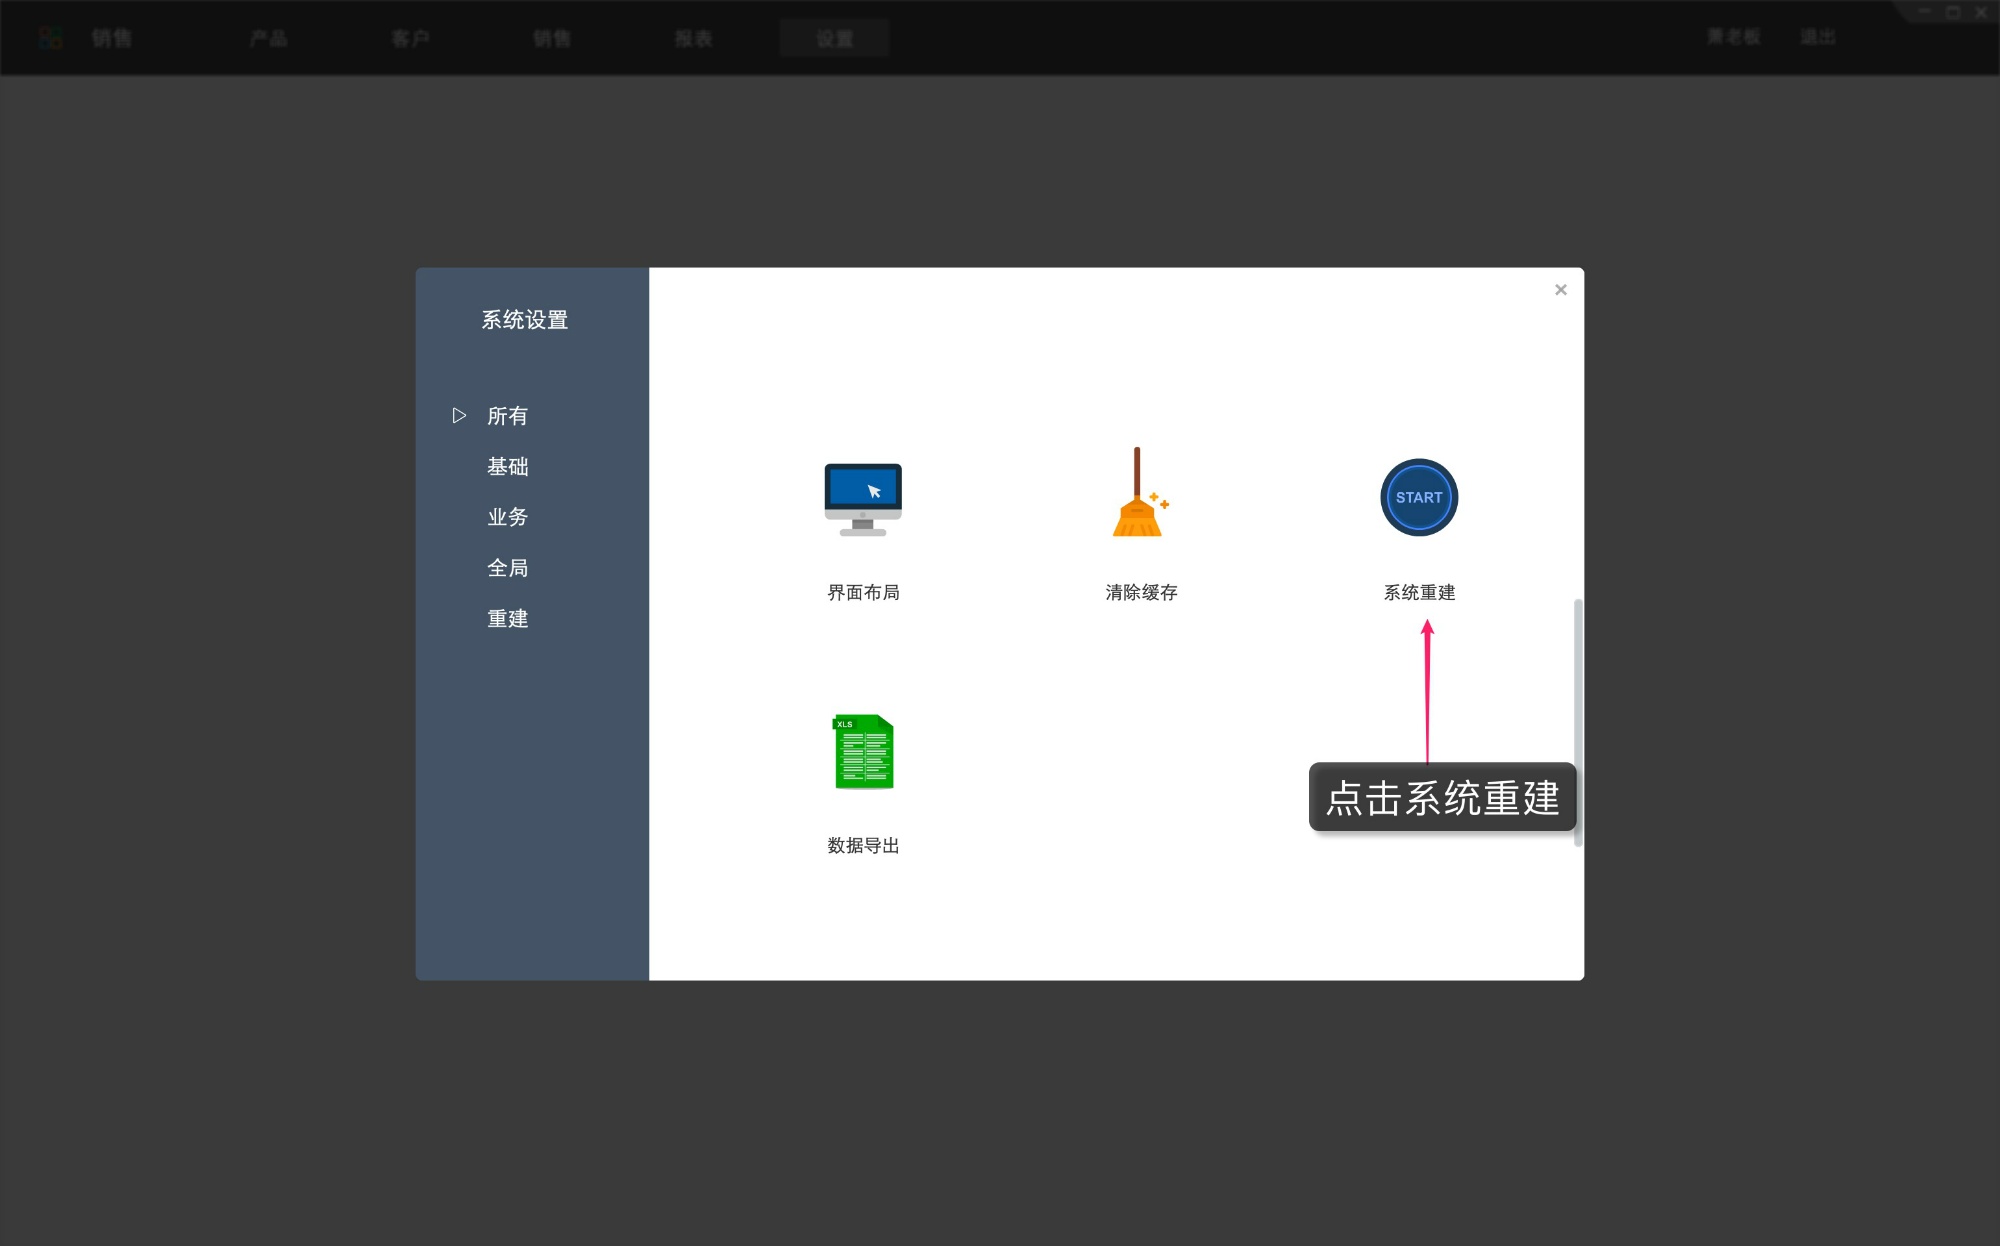Open the 报表 menu
The width and height of the screenshot is (2000, 1246).
pyautogui.click(x=694, y=38)
